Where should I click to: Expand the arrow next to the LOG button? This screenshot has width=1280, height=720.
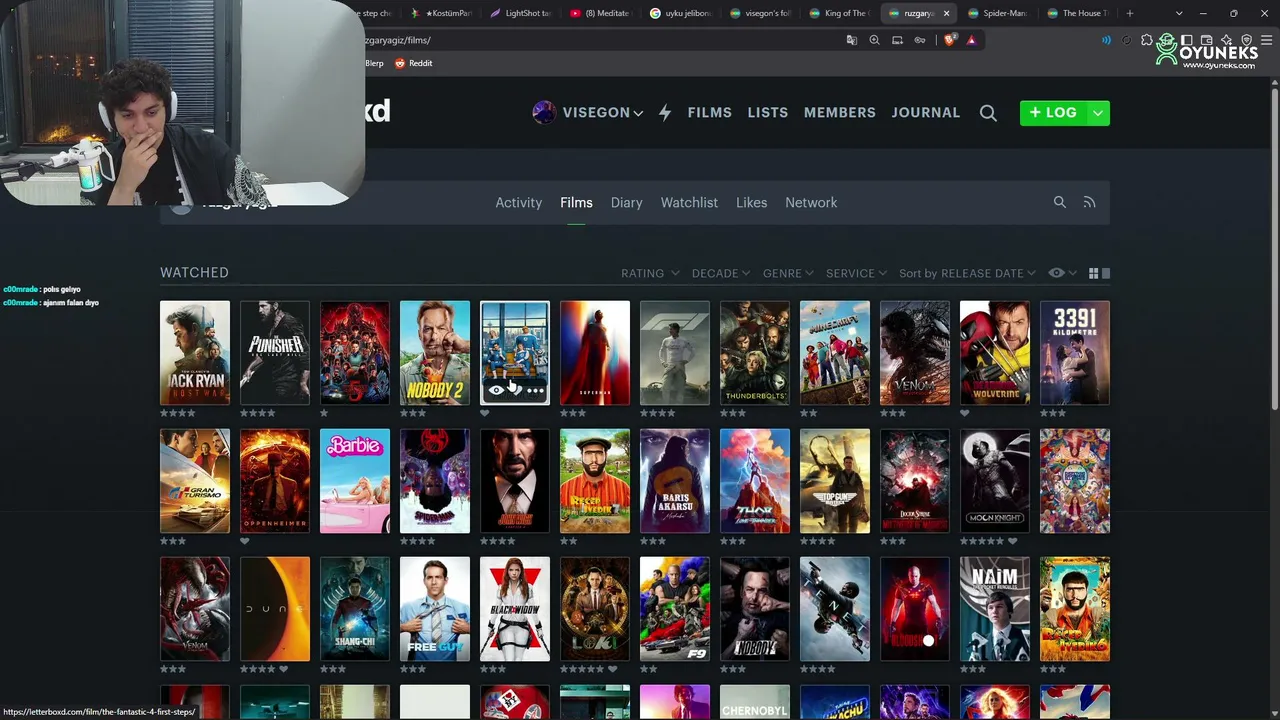click(1098, 113)
